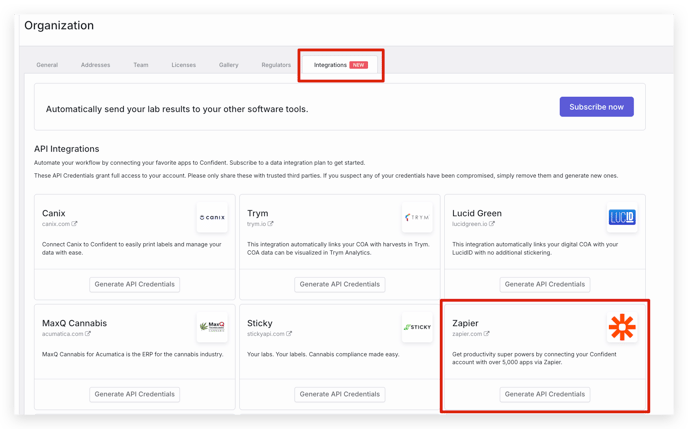Open the stickyapi.com link
Screen dimensions: 688x429
269,334
